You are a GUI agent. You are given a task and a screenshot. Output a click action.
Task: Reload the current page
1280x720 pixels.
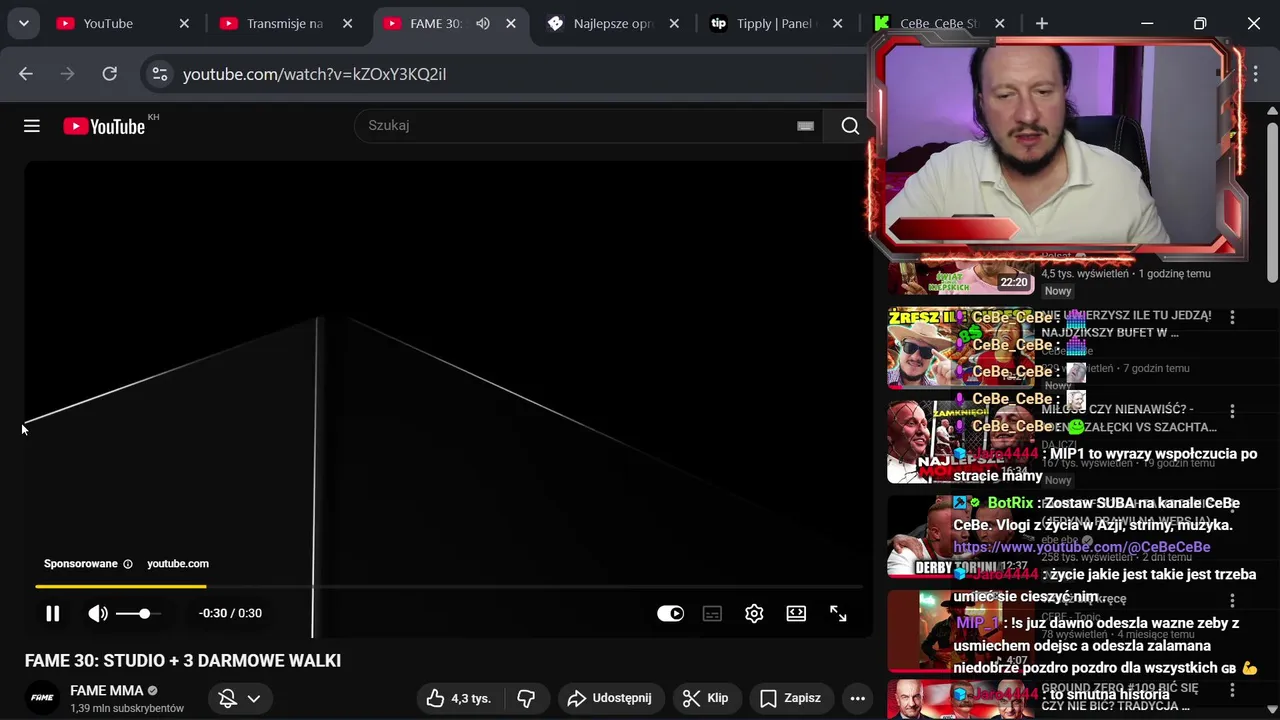[x=110, y=74]
